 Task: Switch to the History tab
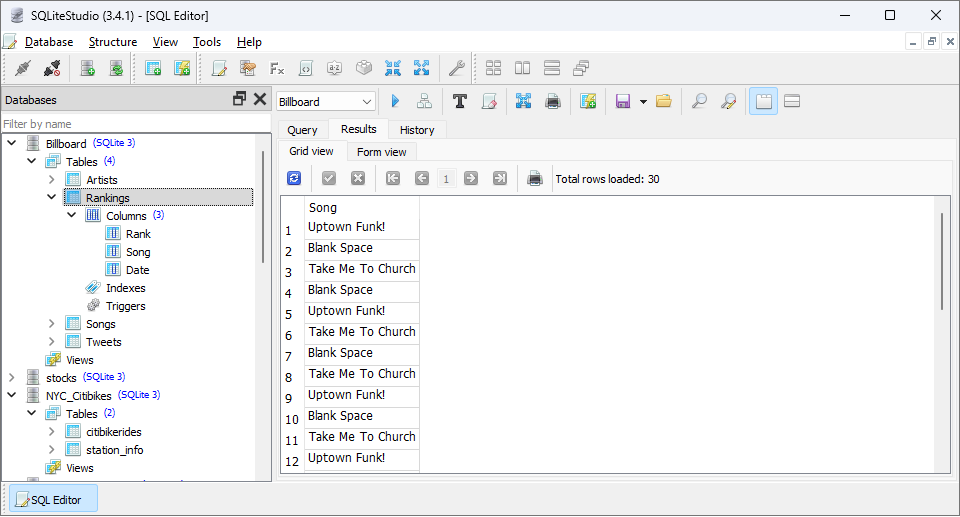(x=417, y=130)
